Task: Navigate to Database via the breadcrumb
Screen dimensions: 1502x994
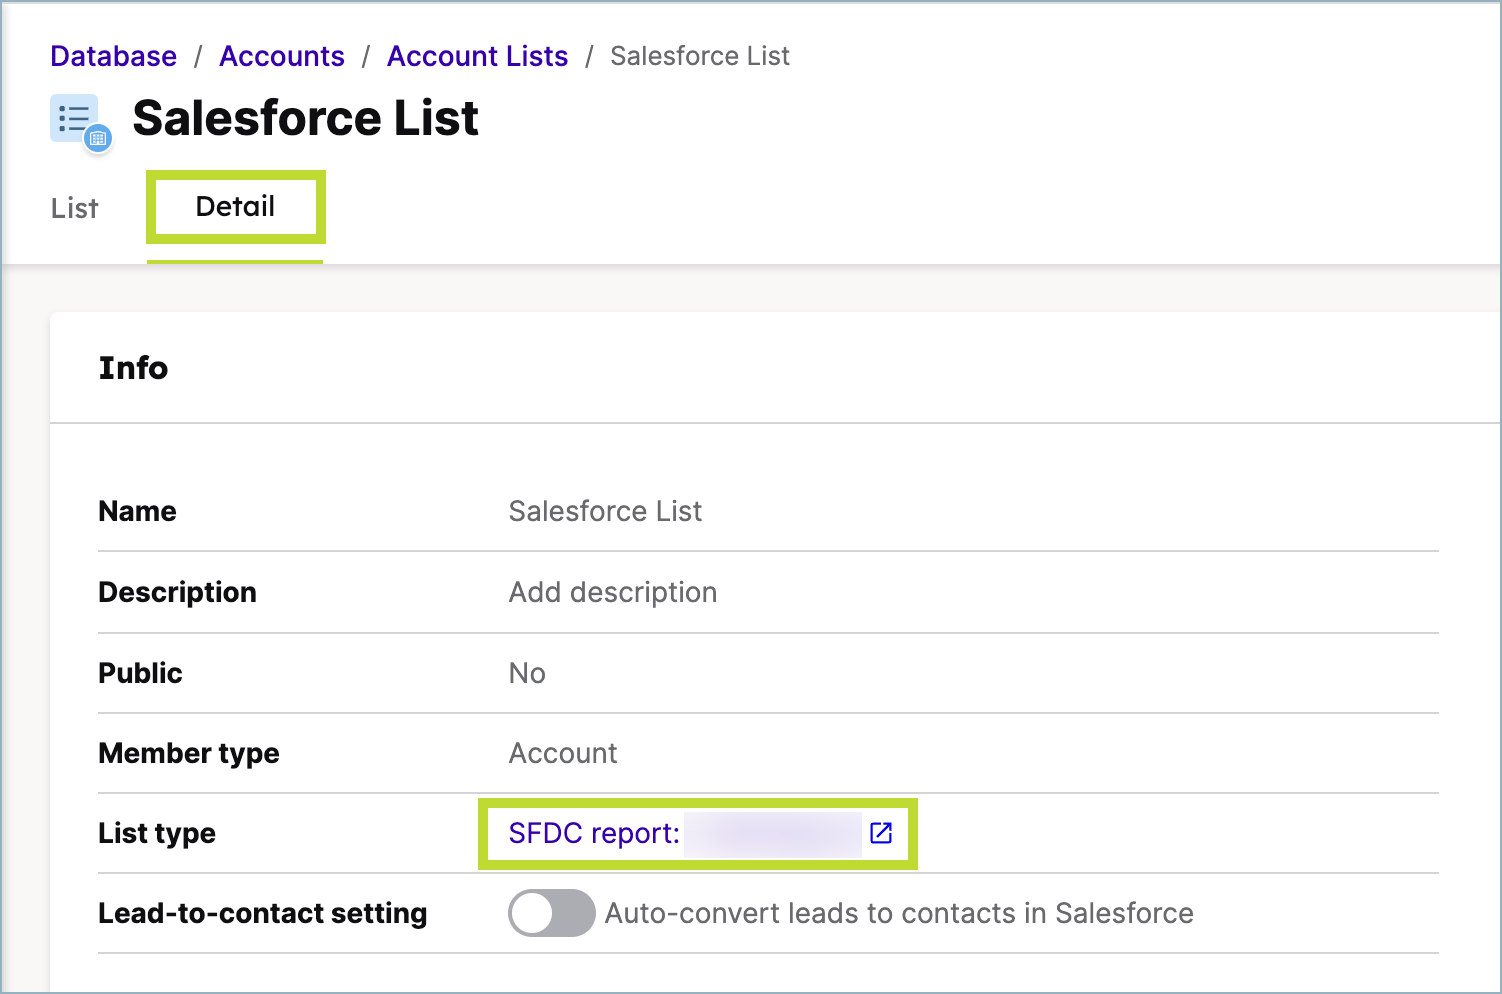Action: point(113,56)
